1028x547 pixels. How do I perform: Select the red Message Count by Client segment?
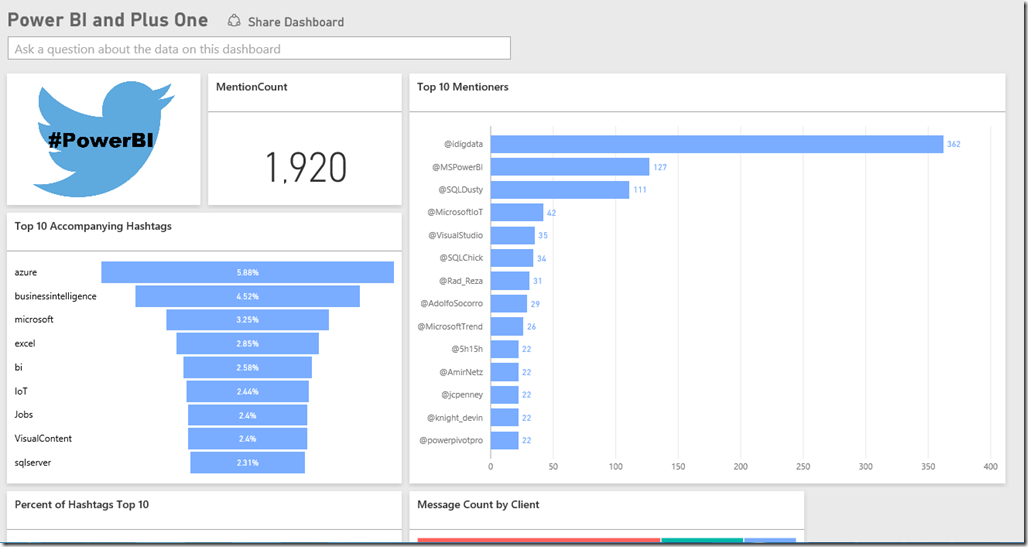(539, 541)
